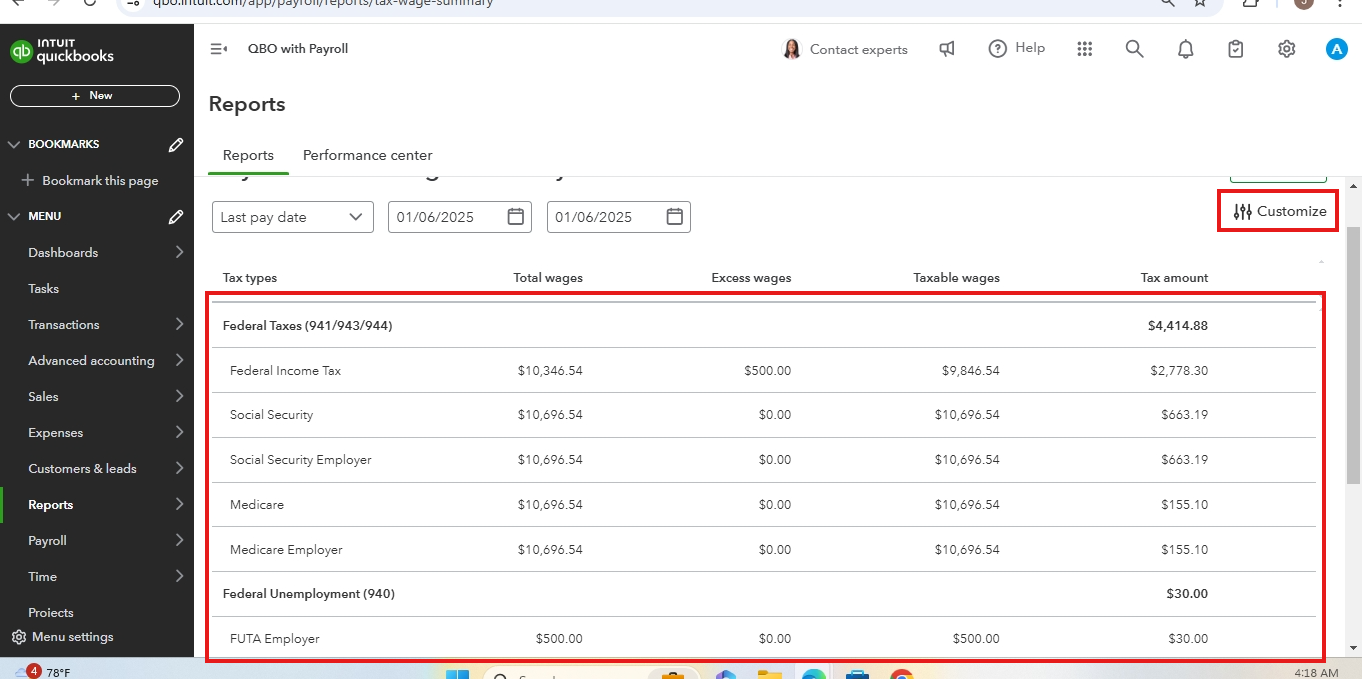
Task: Click the megaphone announcements icon
Action: point(946,49)
